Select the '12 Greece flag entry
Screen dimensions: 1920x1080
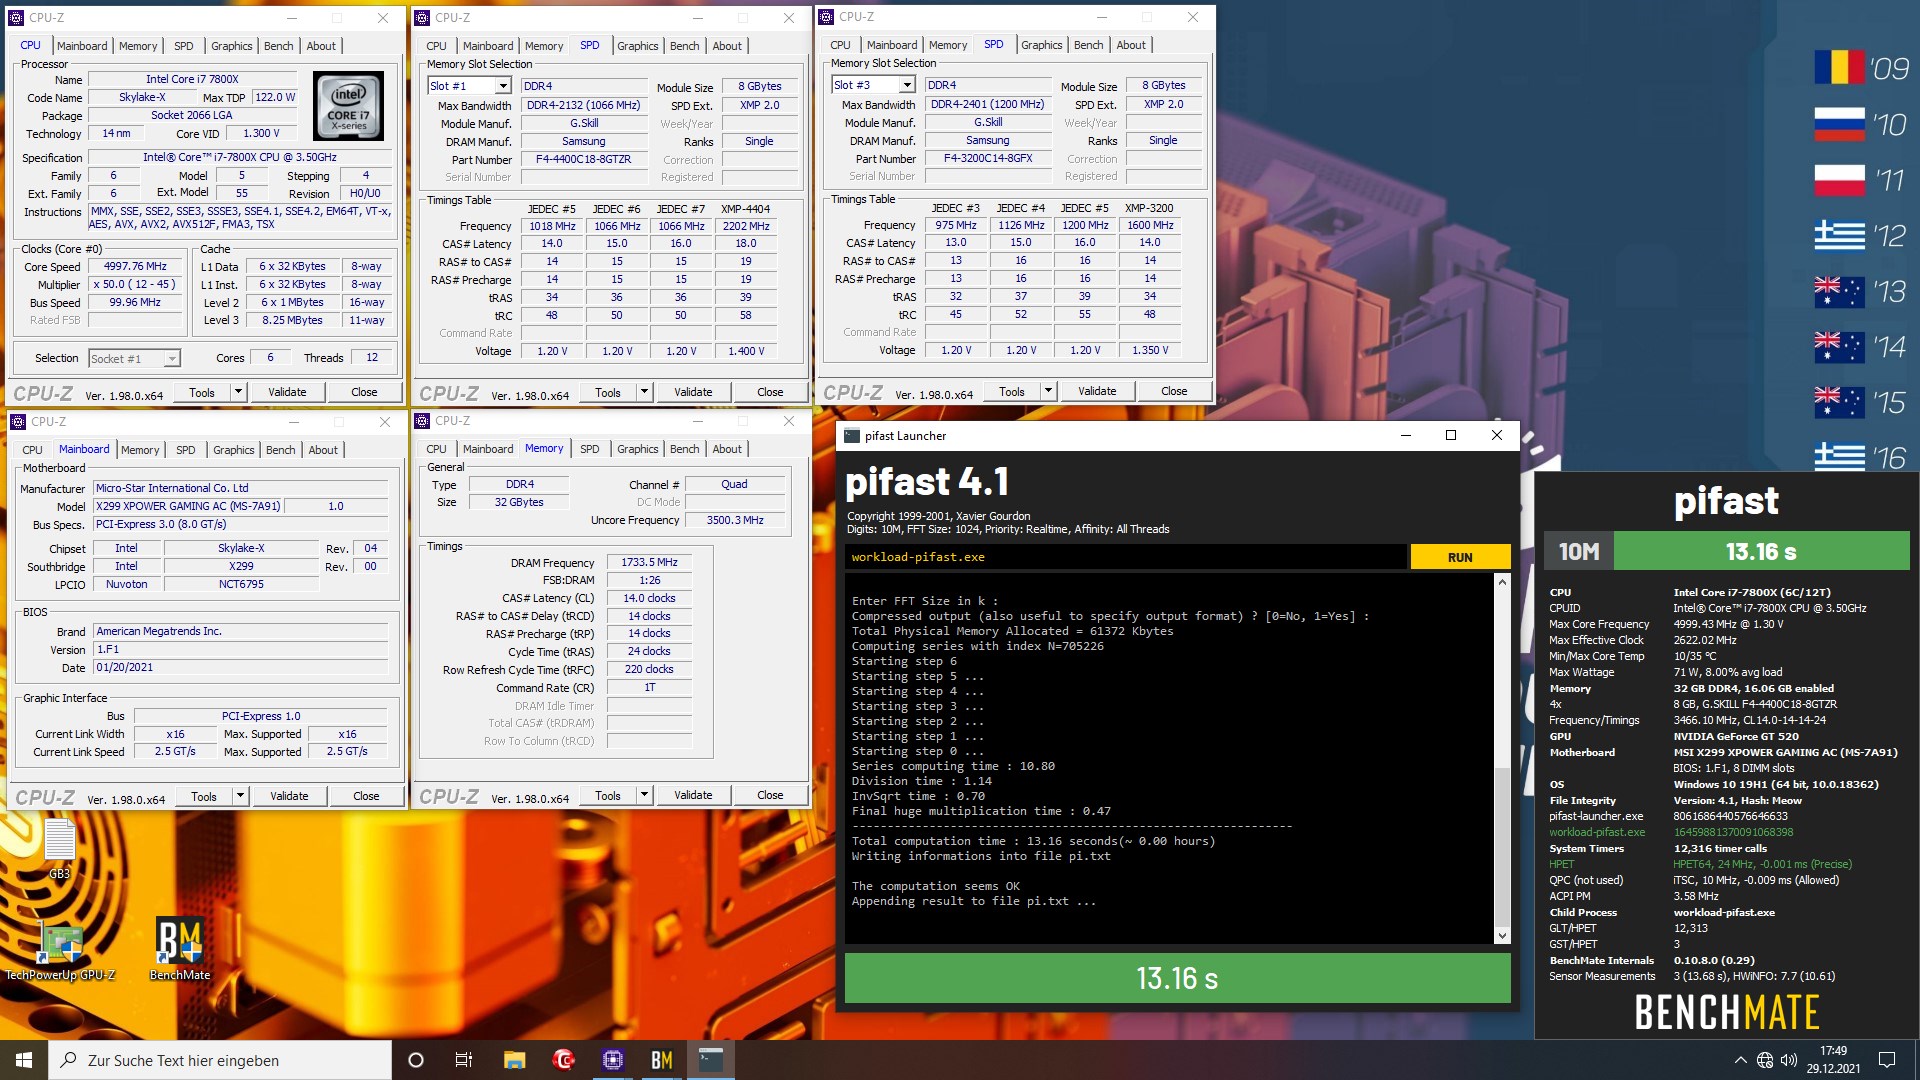1861,236
